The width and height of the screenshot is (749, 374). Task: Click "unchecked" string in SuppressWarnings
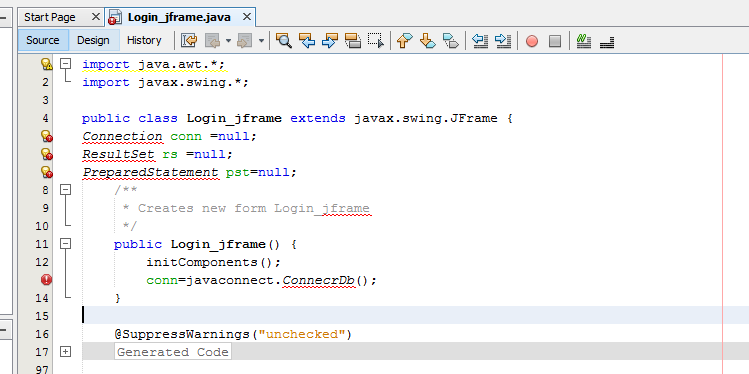(x=301, y=334)
